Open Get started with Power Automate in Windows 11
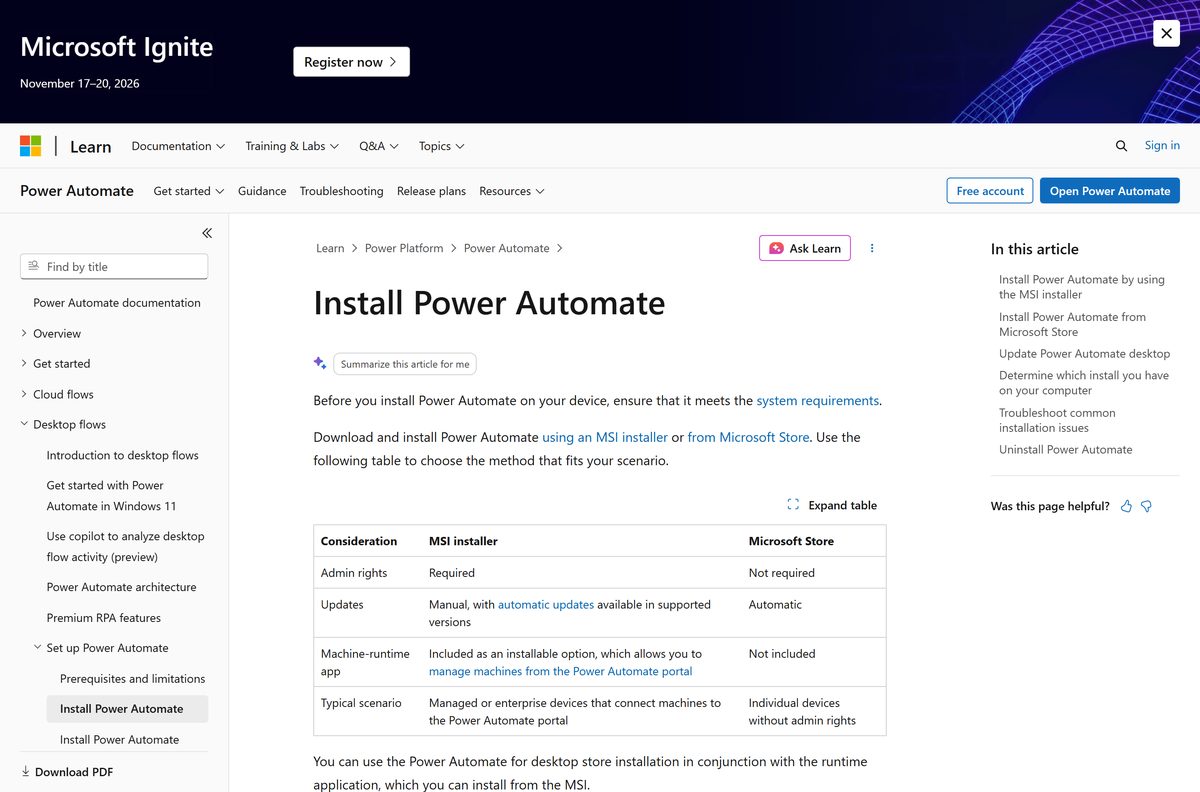1200x792 pixels. (111, 495)
